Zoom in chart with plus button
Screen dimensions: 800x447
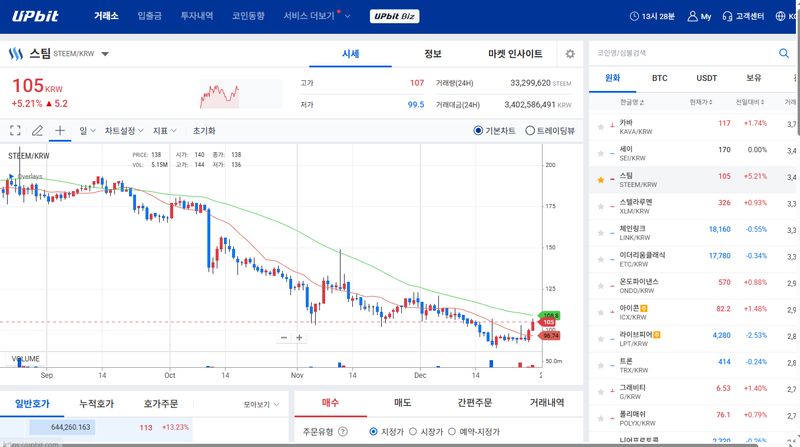[299, 337]
